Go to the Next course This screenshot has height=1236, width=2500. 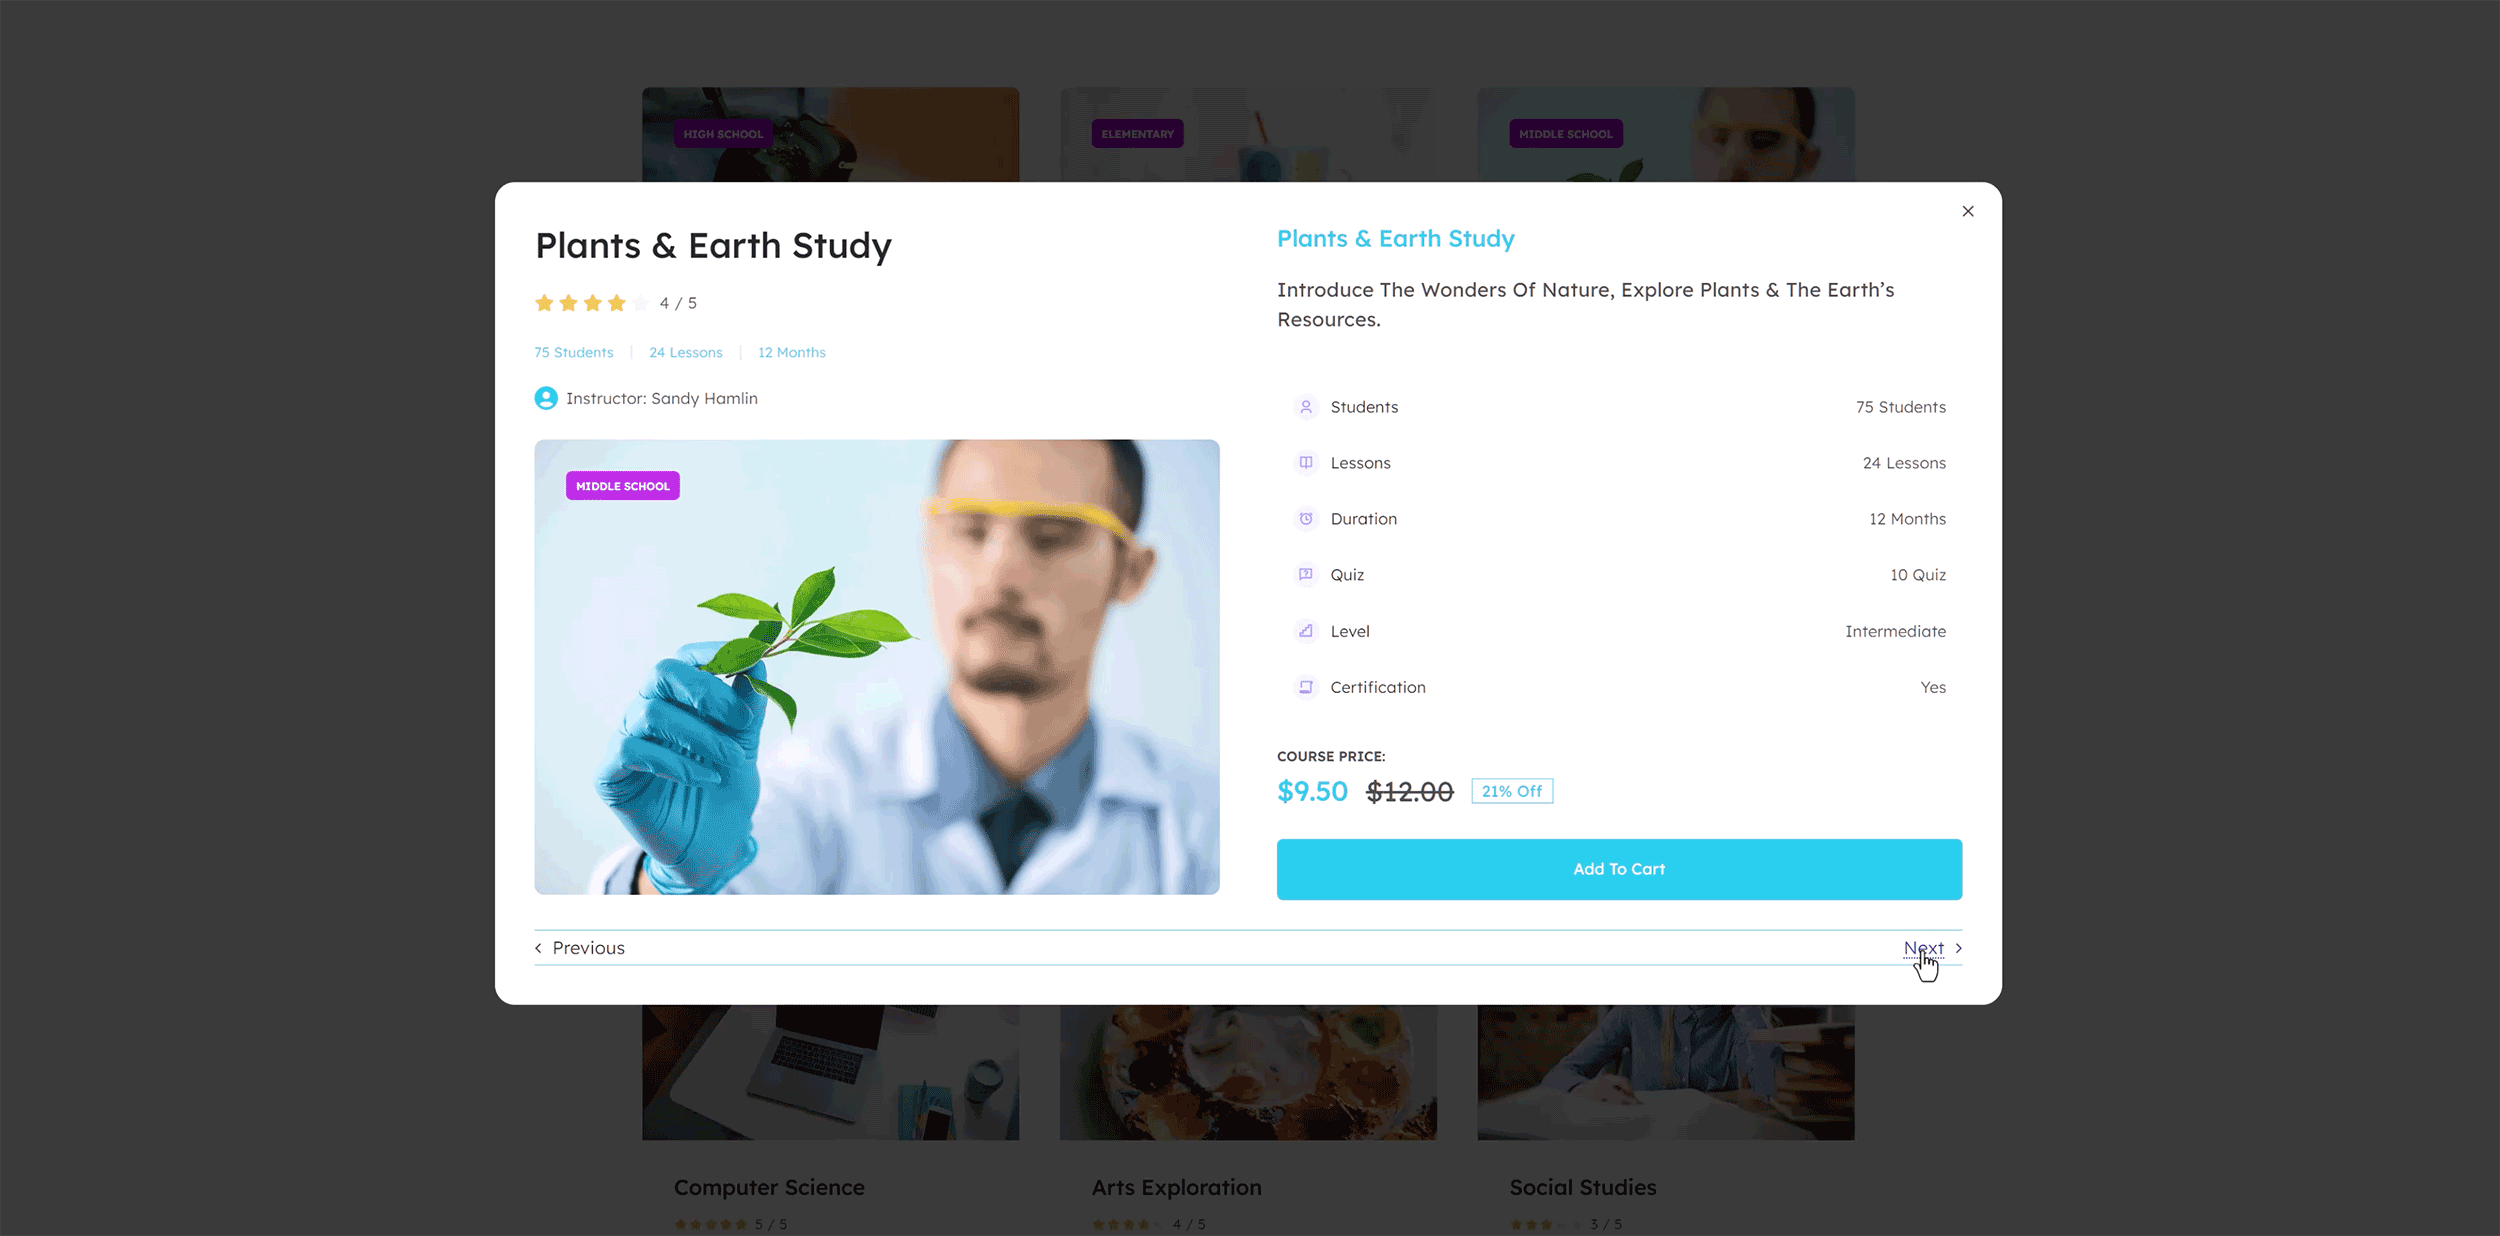[1923, 948]
